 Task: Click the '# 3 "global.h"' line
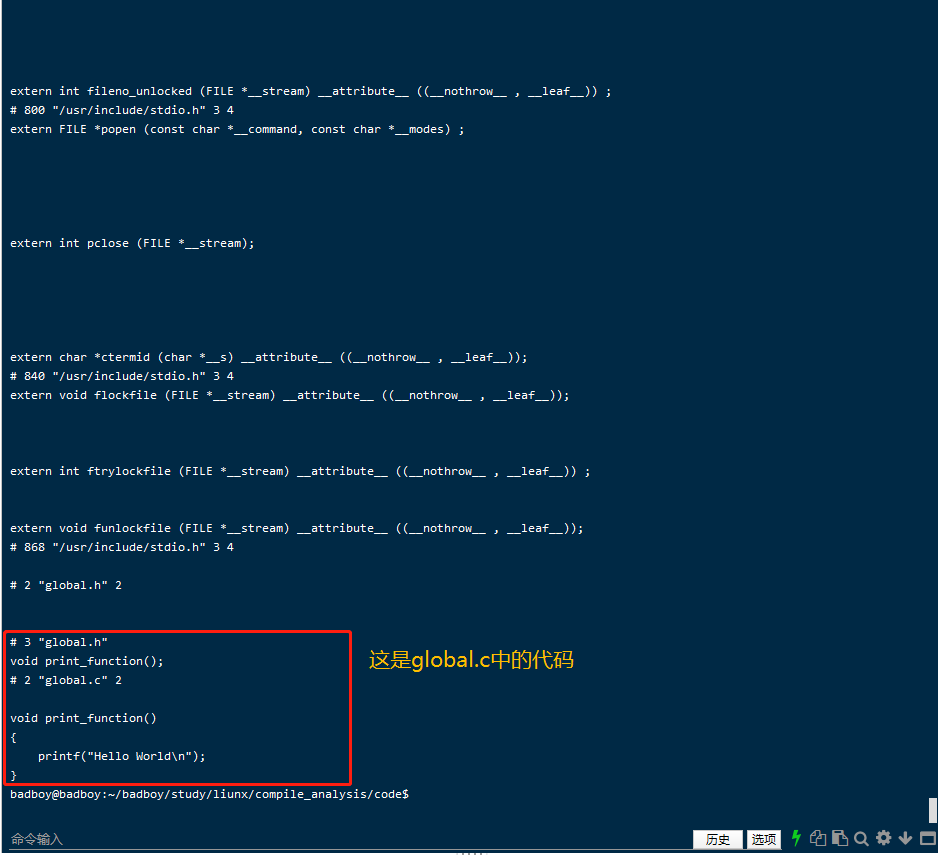[x=59, y=642]
